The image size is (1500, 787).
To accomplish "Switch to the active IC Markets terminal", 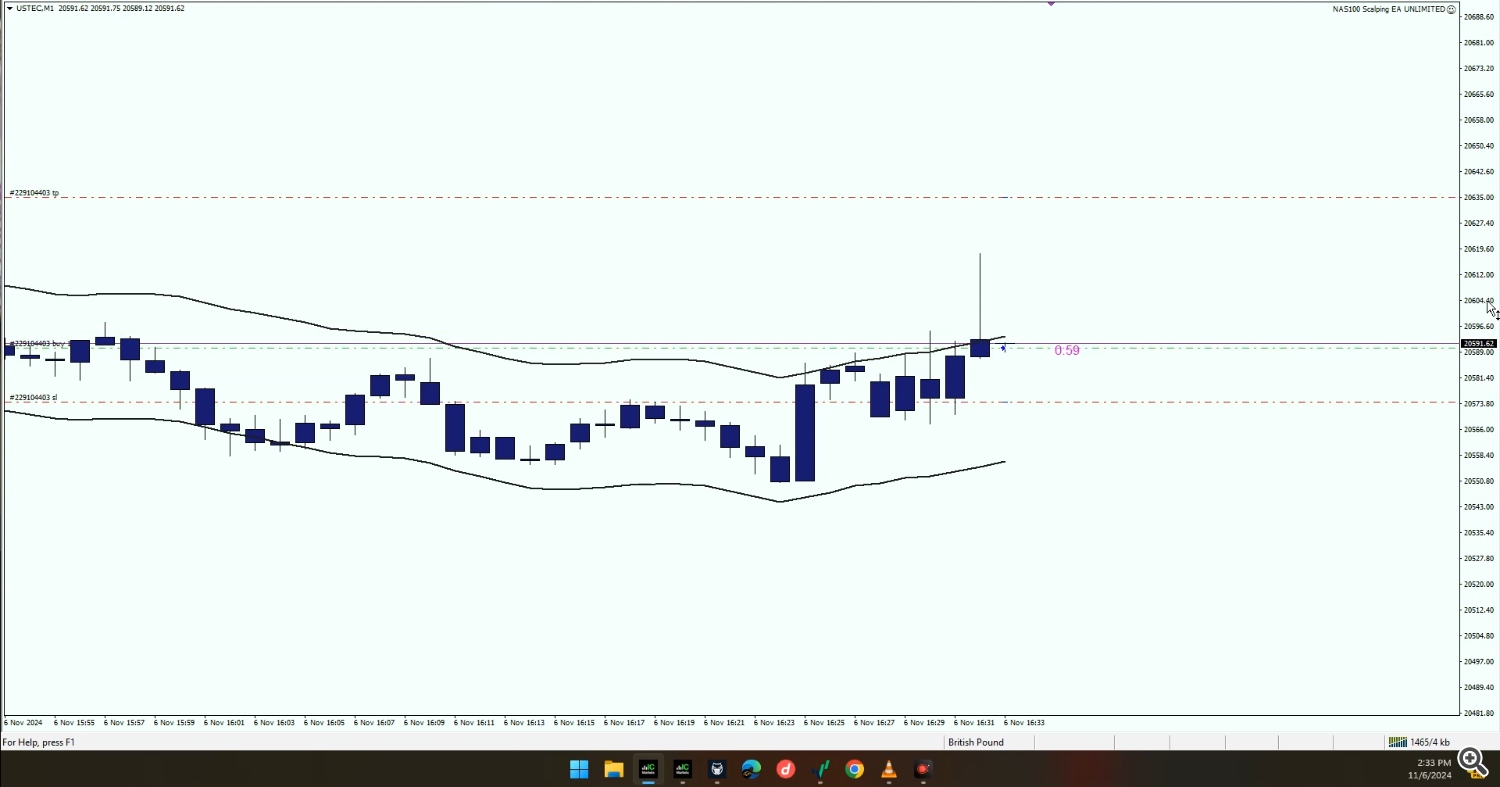I will (648, 769).
